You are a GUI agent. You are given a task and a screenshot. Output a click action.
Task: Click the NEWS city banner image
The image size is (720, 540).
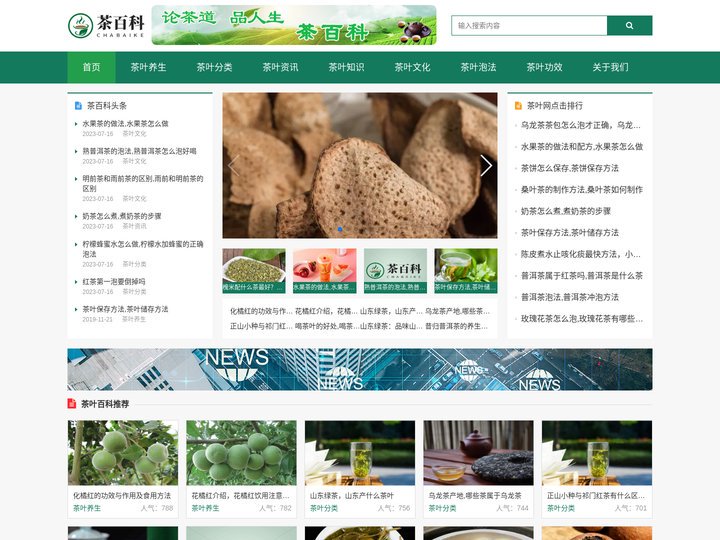(x=360, y=369)
